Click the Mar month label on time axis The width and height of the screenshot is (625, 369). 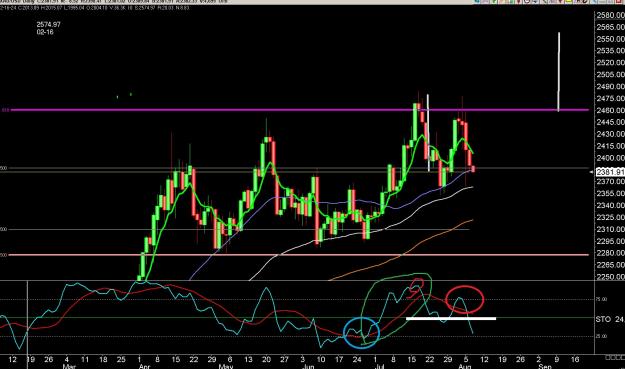tap(69, 366)
